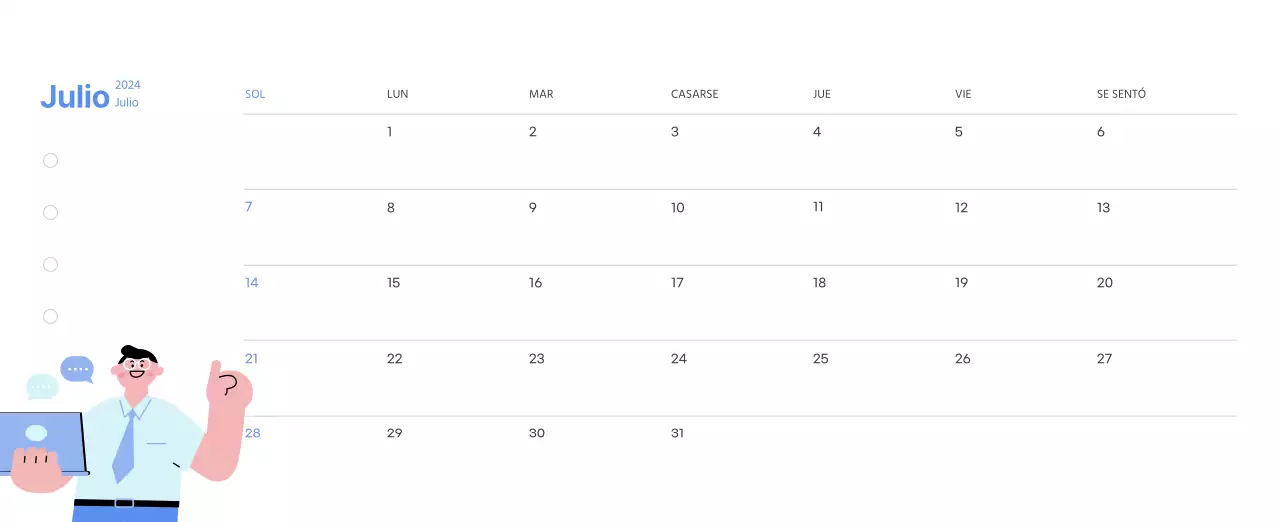
Task: Click the blue laptop illustration
Action: [40, 440]
